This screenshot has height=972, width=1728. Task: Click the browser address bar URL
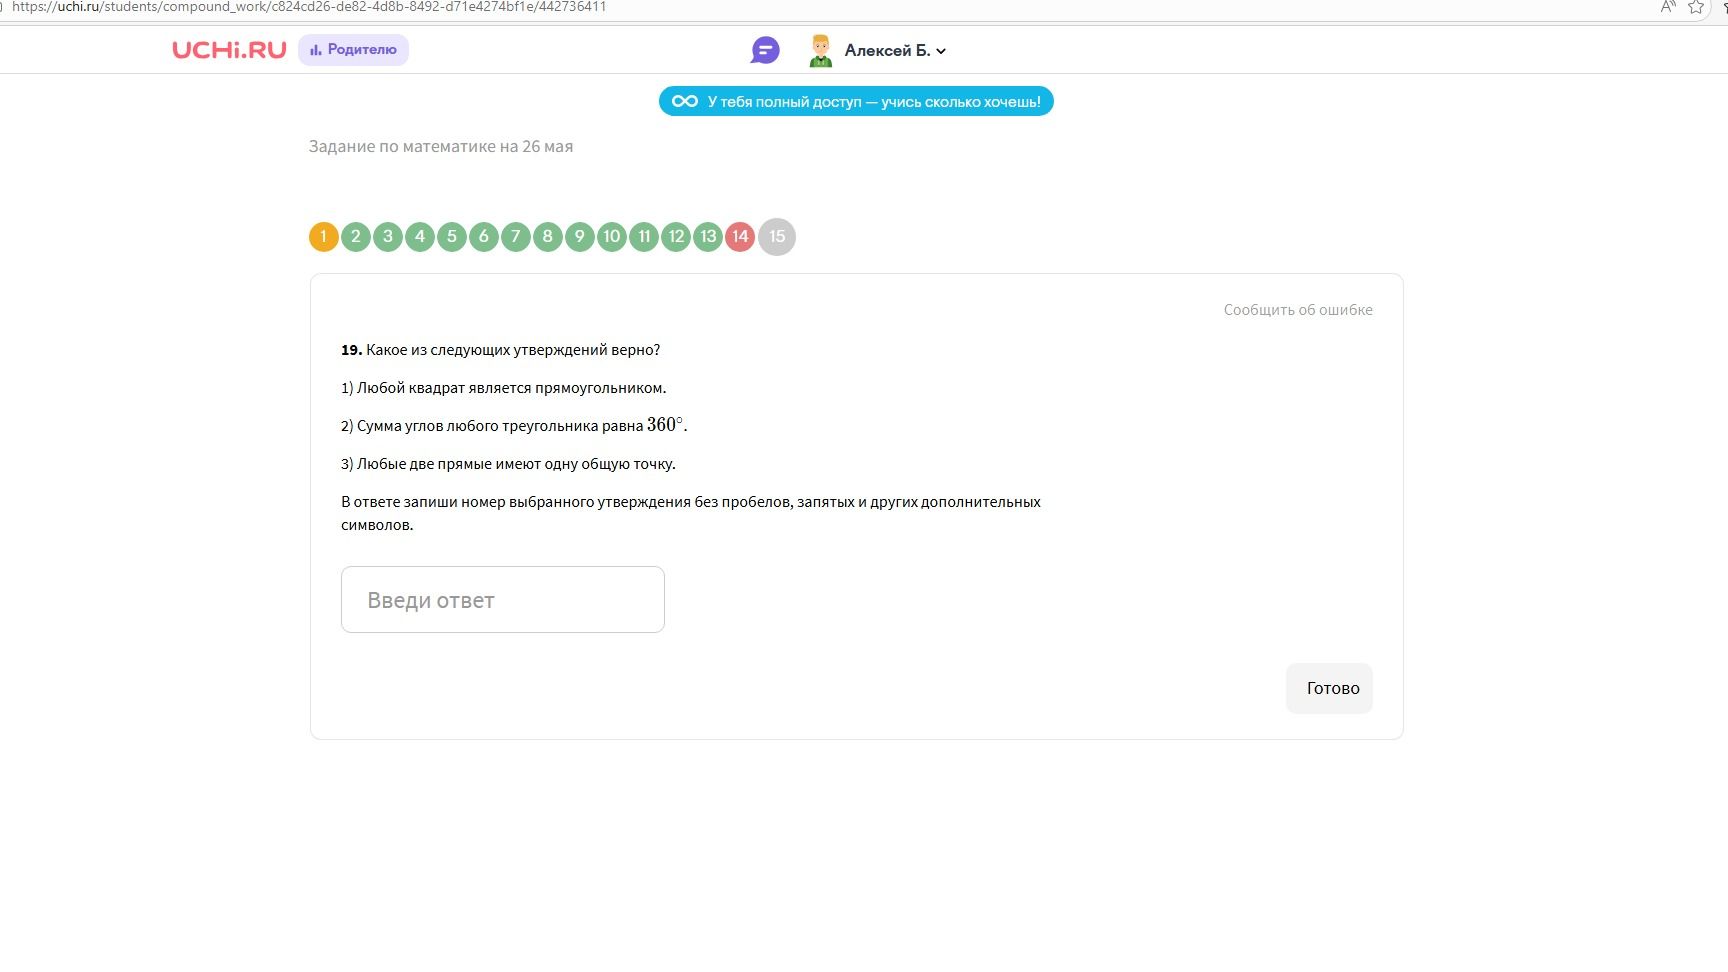(309, 7)
